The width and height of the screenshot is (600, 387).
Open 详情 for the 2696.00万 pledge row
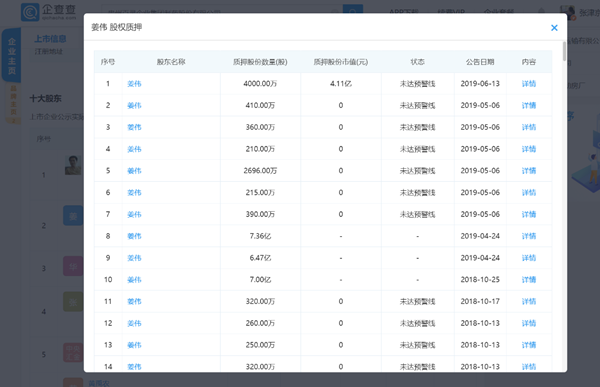click(528, 171)
